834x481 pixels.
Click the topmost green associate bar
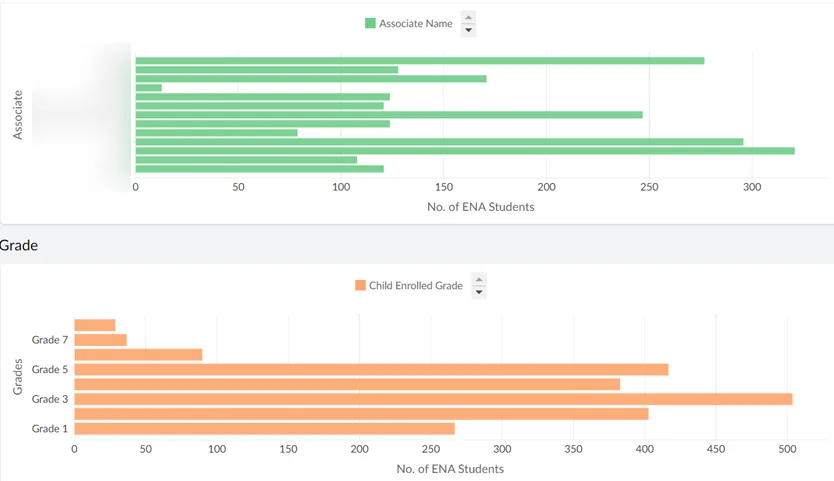pyautogui.click(x=420, y=61)
